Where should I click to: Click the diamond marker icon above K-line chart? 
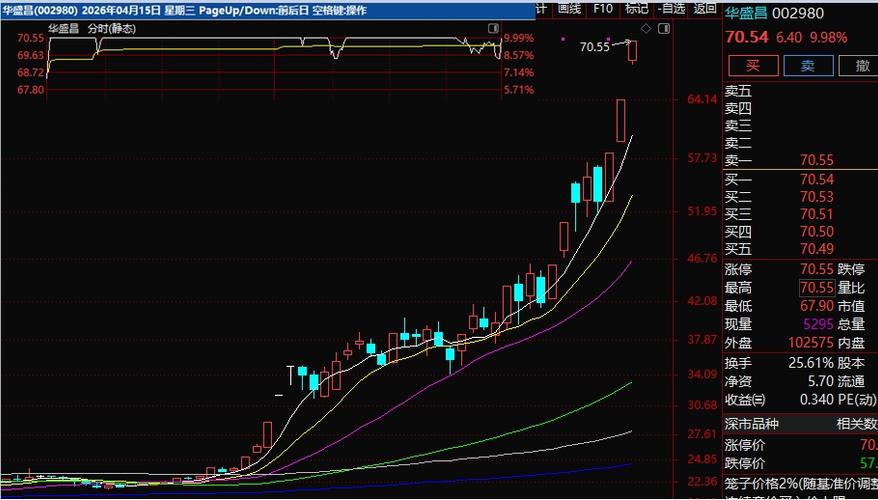pyautogui.click(x=646, y=29)
